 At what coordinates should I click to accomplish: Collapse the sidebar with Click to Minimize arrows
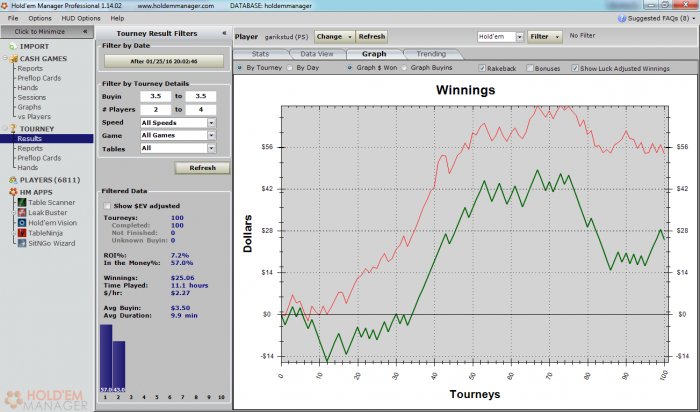85,32
